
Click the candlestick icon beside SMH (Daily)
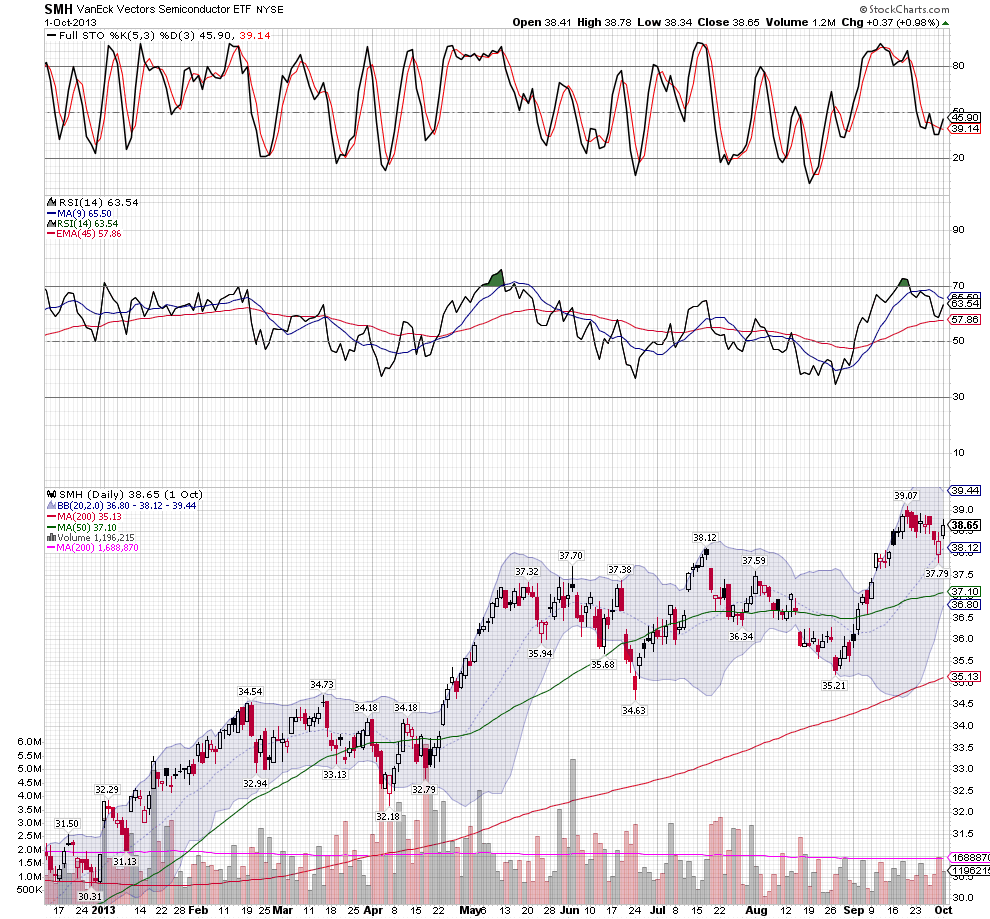50,495
